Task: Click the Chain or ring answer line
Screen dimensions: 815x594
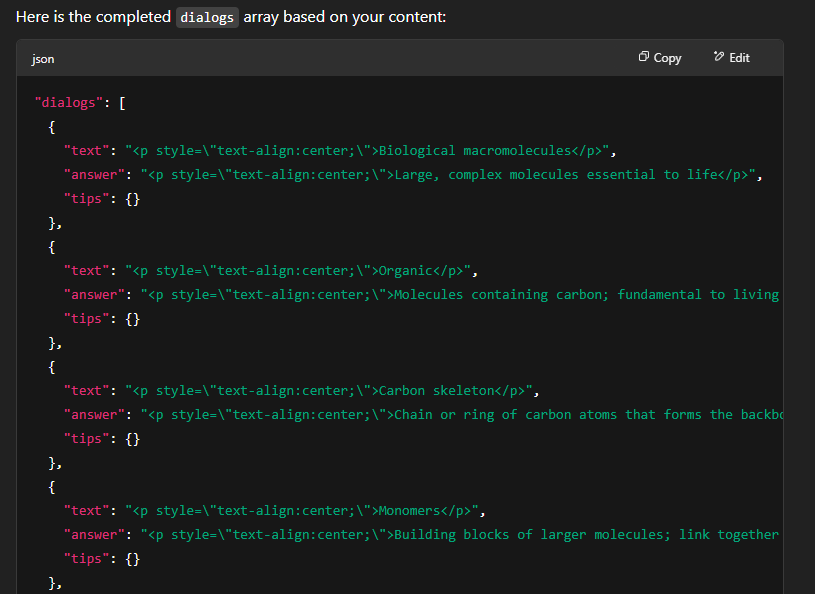Action: (423, 415)
